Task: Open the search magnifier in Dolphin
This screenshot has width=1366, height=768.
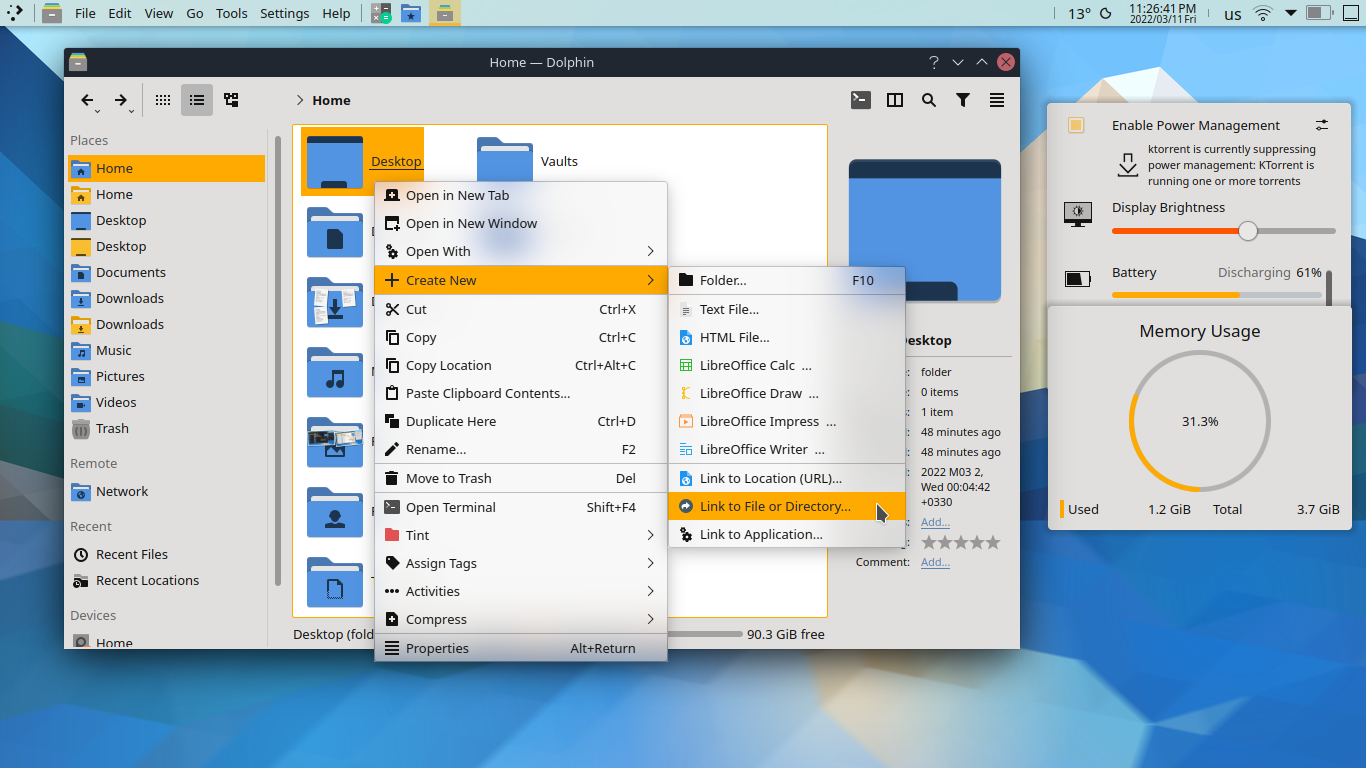Action: click(x=929, y=100)
